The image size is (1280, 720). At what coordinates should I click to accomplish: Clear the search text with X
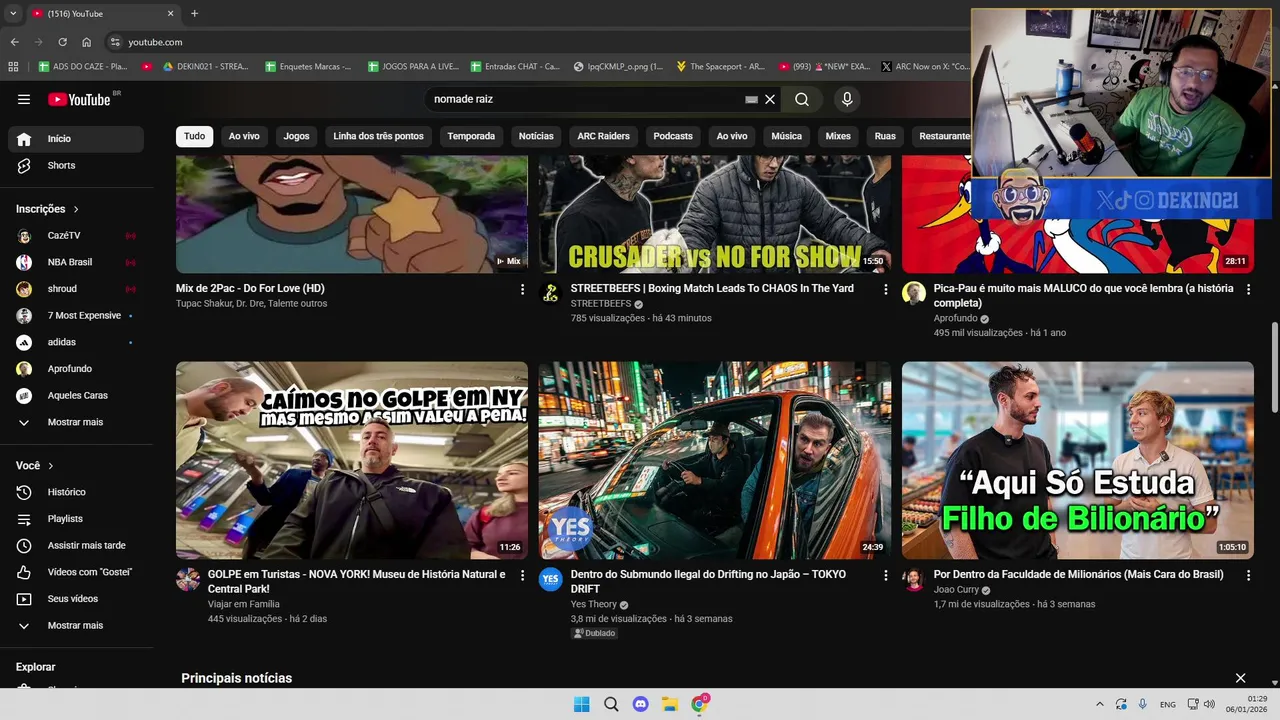click(x=770, y=99)
